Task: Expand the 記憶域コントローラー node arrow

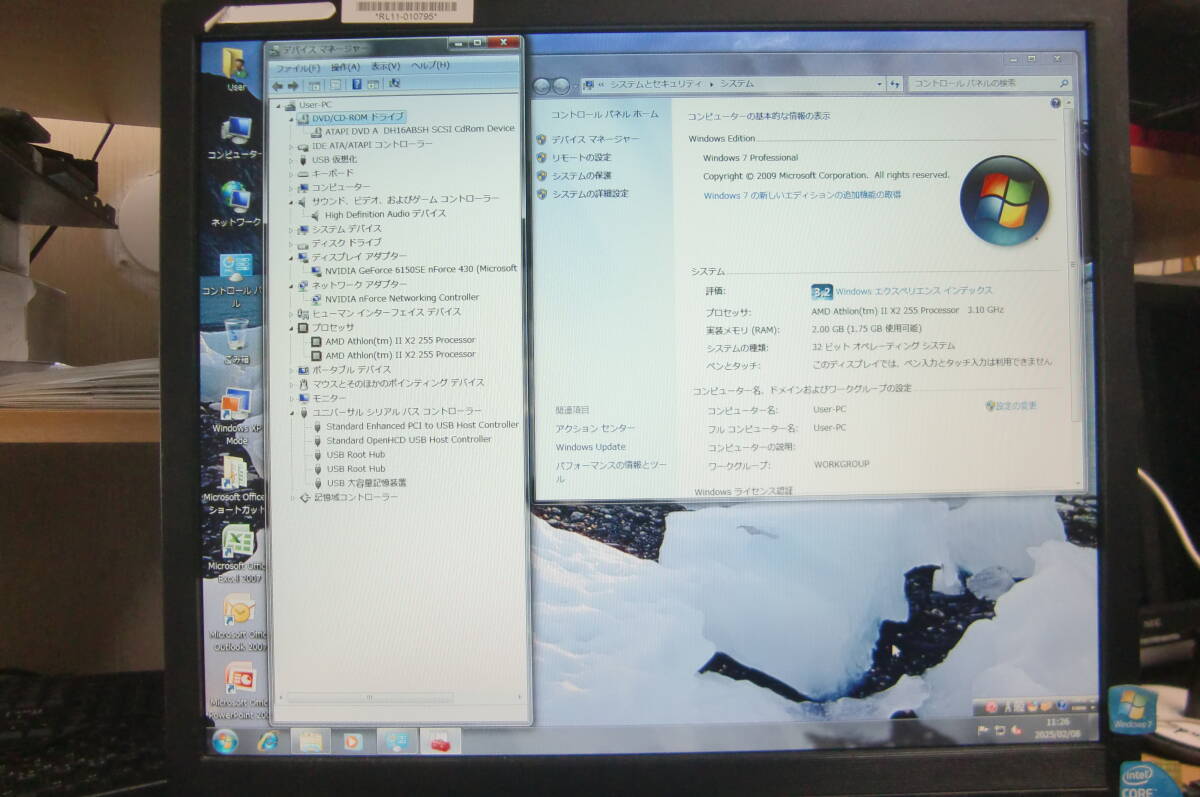Action: (x=293, y=497)
